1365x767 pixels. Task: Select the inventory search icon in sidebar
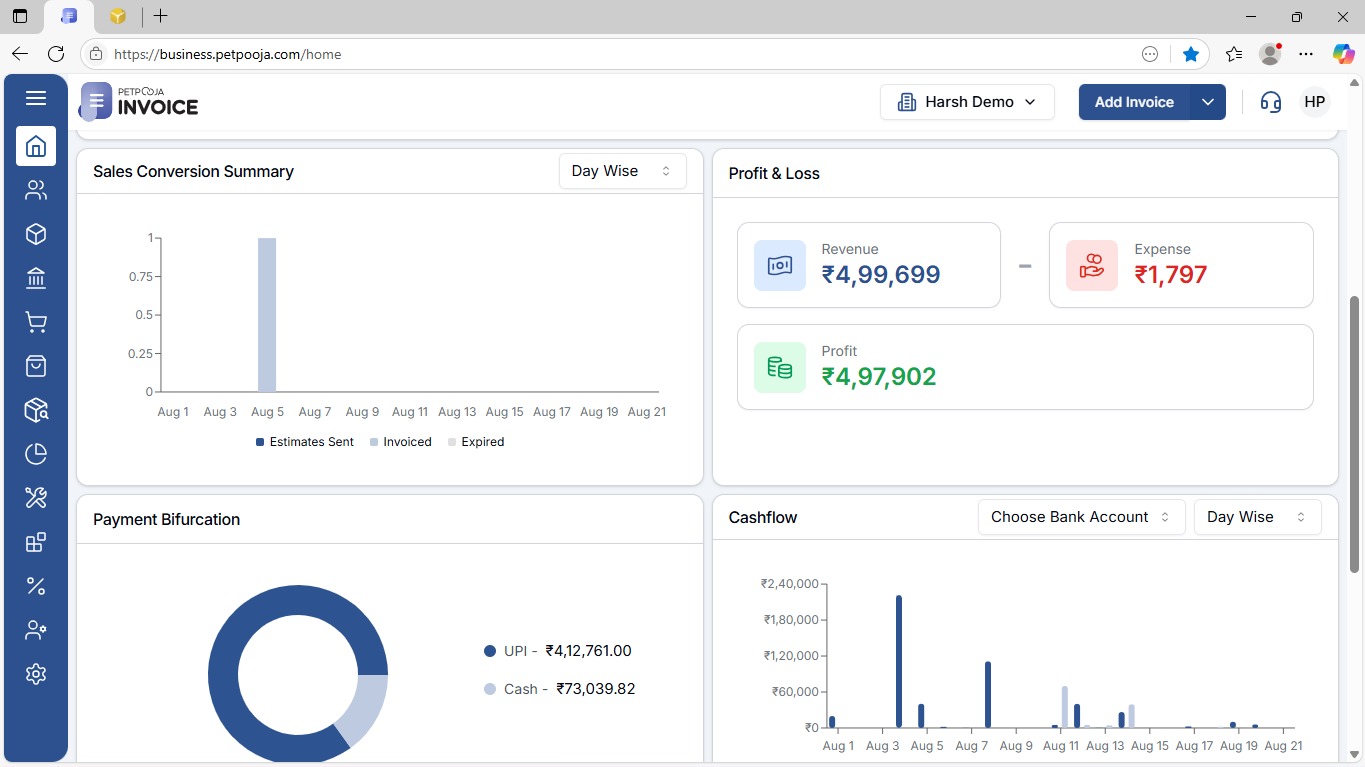tap(36, 410)
